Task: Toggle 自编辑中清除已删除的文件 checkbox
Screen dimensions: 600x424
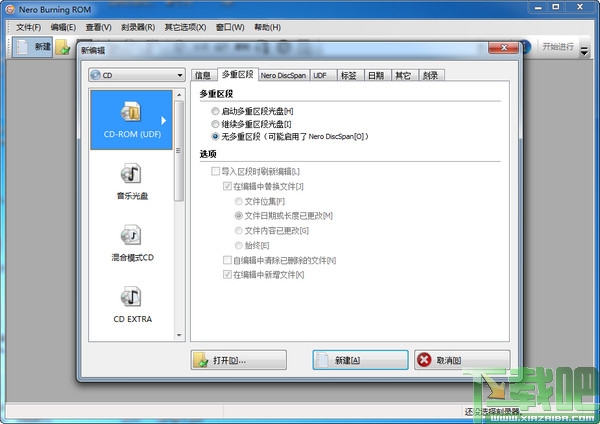Action: tap(227, 260)
